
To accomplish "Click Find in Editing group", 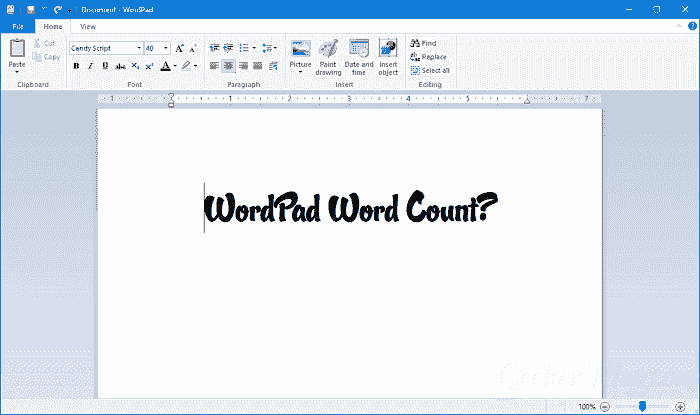I will 423,43.
